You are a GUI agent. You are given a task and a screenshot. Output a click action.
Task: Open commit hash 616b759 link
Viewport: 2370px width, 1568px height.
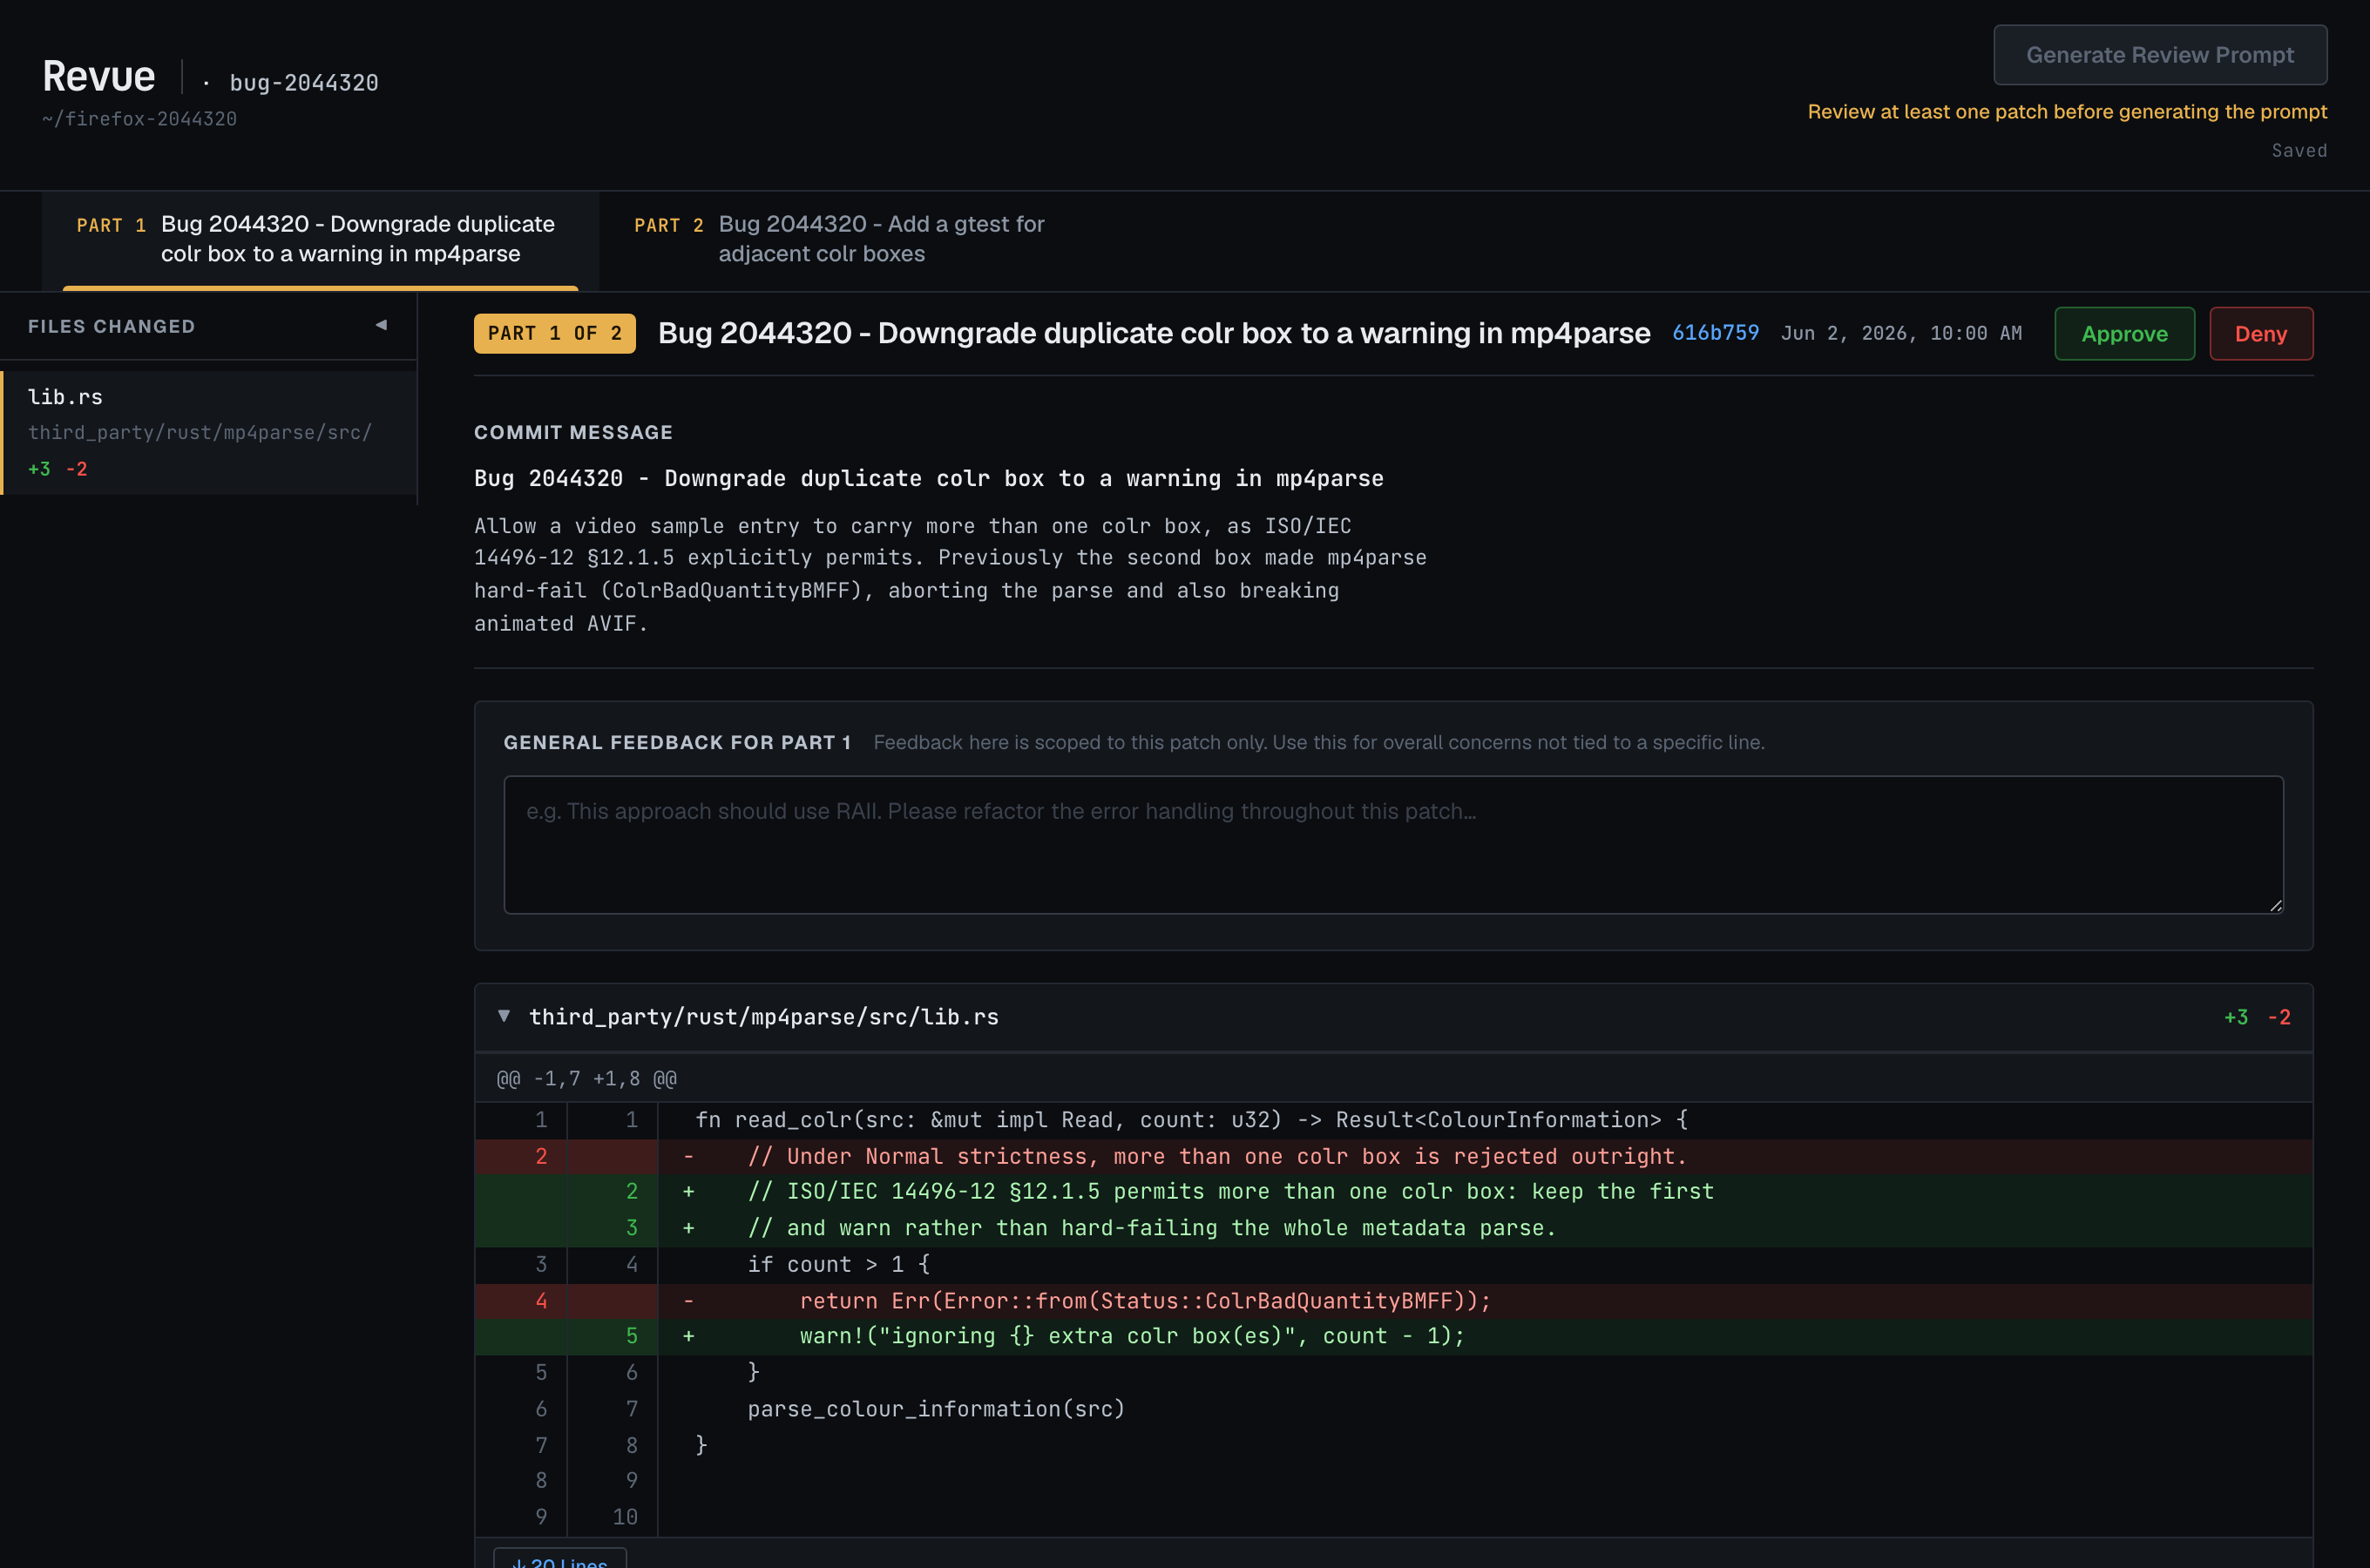point(1714,333)
